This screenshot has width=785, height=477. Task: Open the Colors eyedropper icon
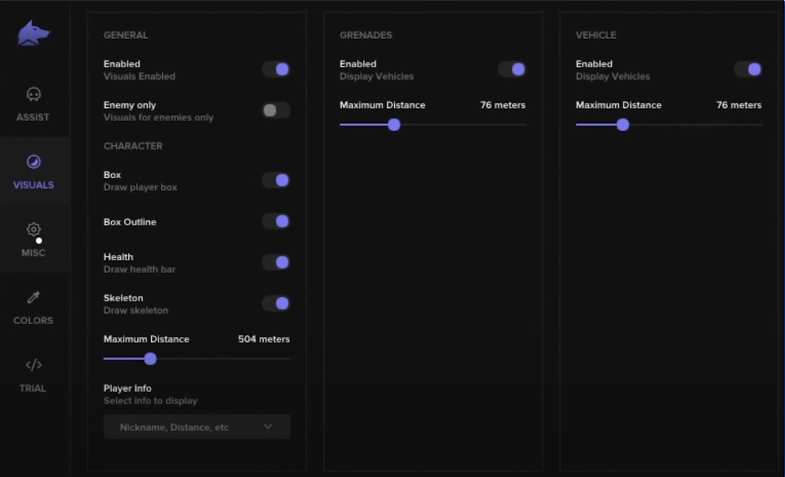coord(33,298)
